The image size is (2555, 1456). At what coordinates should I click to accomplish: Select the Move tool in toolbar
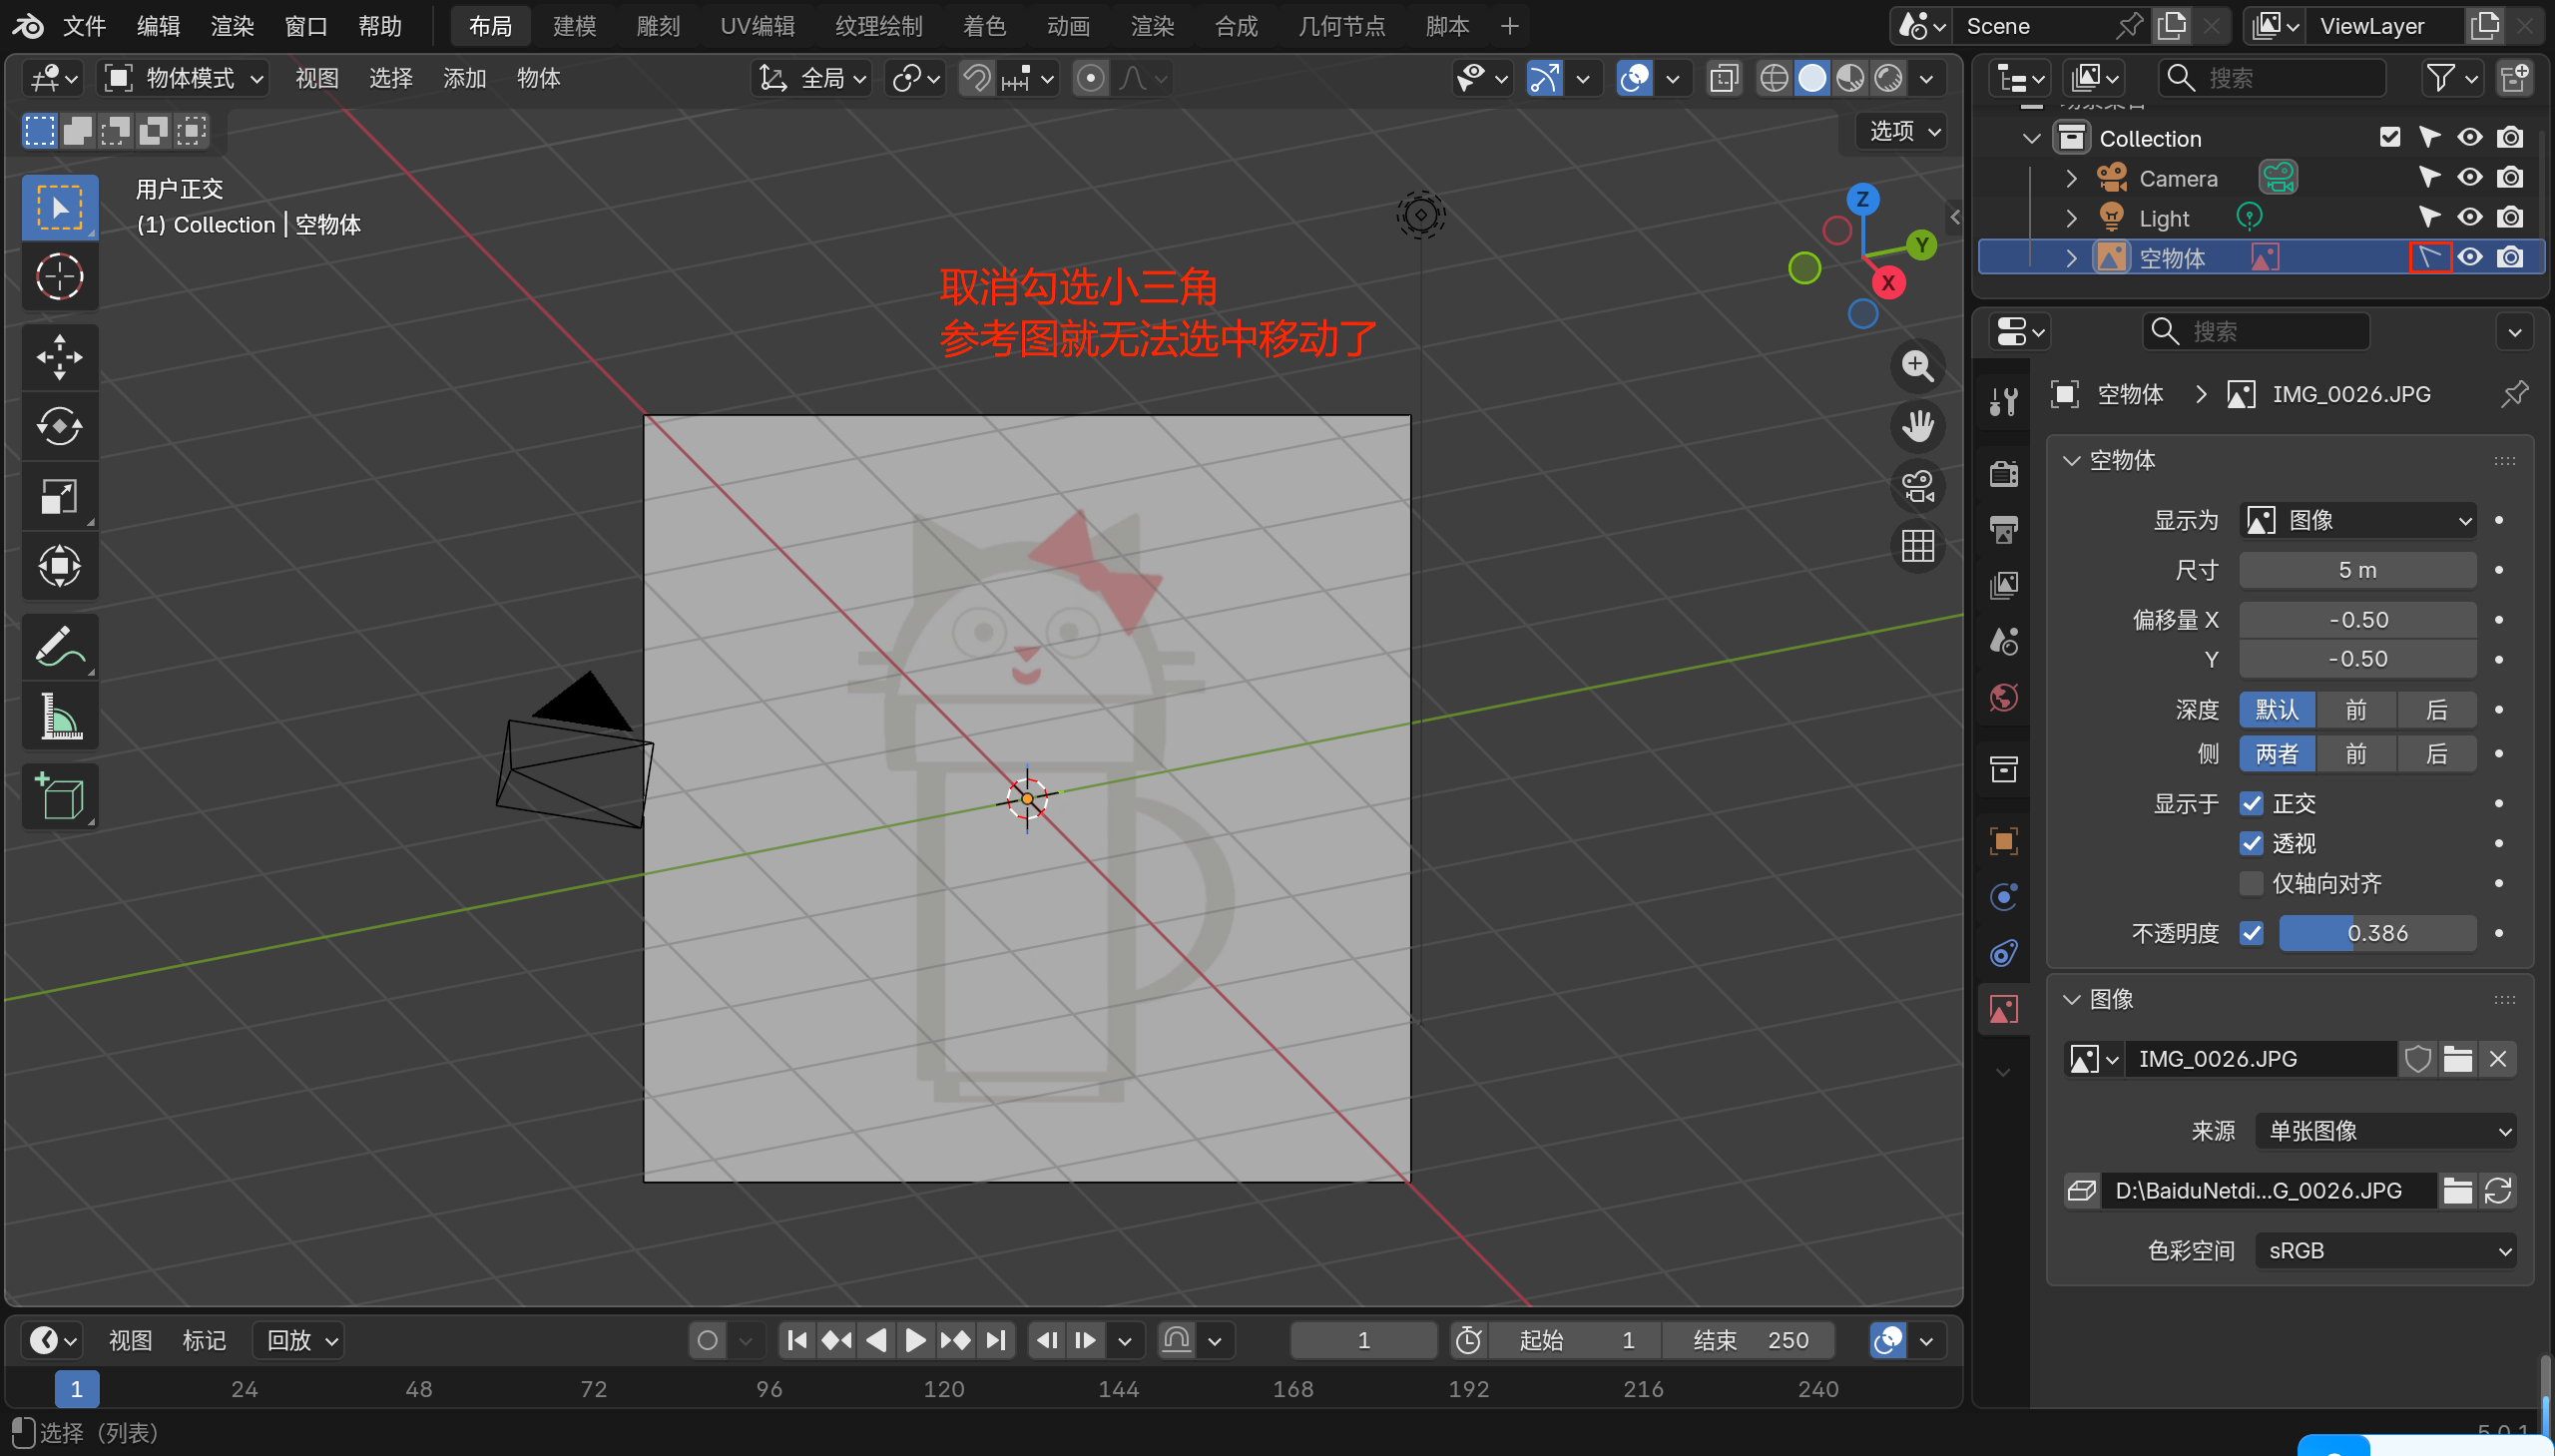tap(59, 357)
